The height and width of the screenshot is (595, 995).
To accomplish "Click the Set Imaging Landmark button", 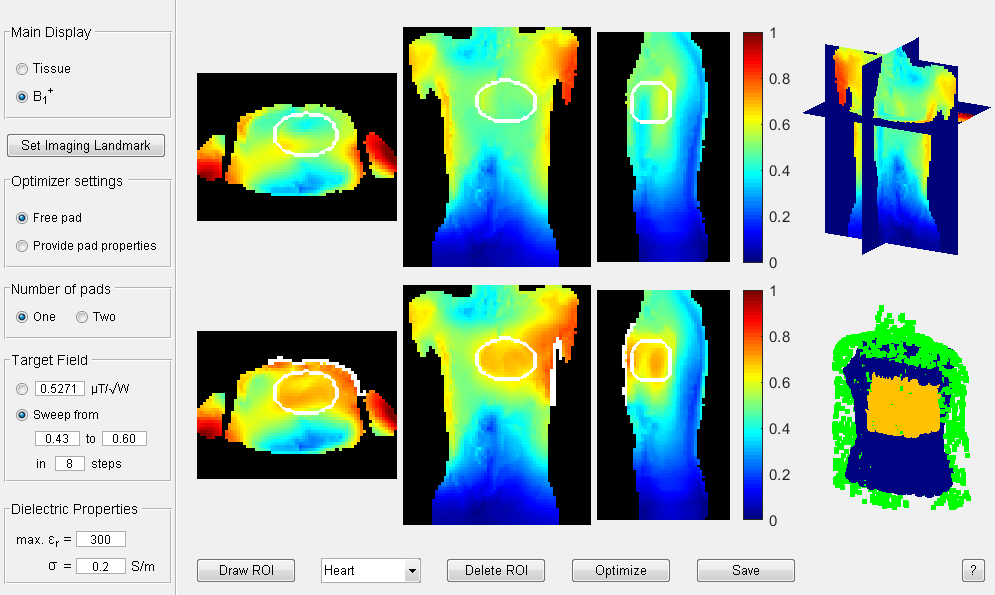I will point(86,146).
